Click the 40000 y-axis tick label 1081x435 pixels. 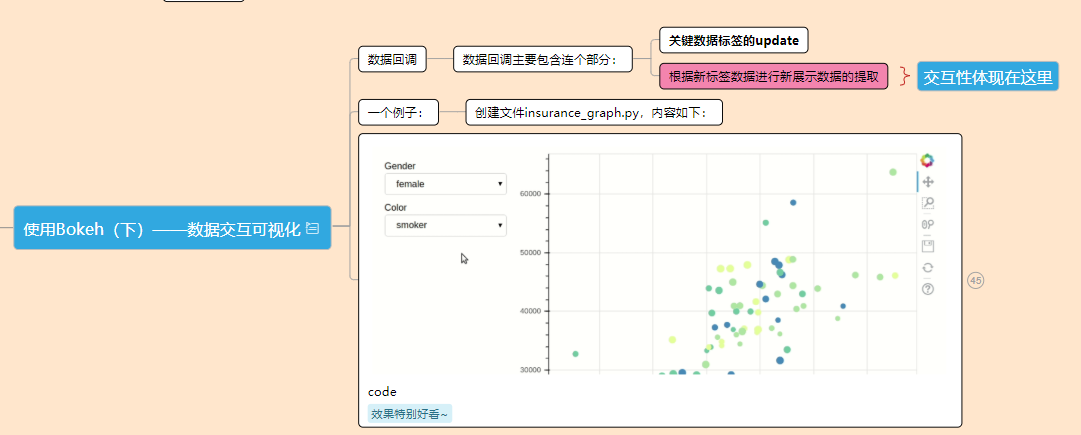(x=529, y=311)
